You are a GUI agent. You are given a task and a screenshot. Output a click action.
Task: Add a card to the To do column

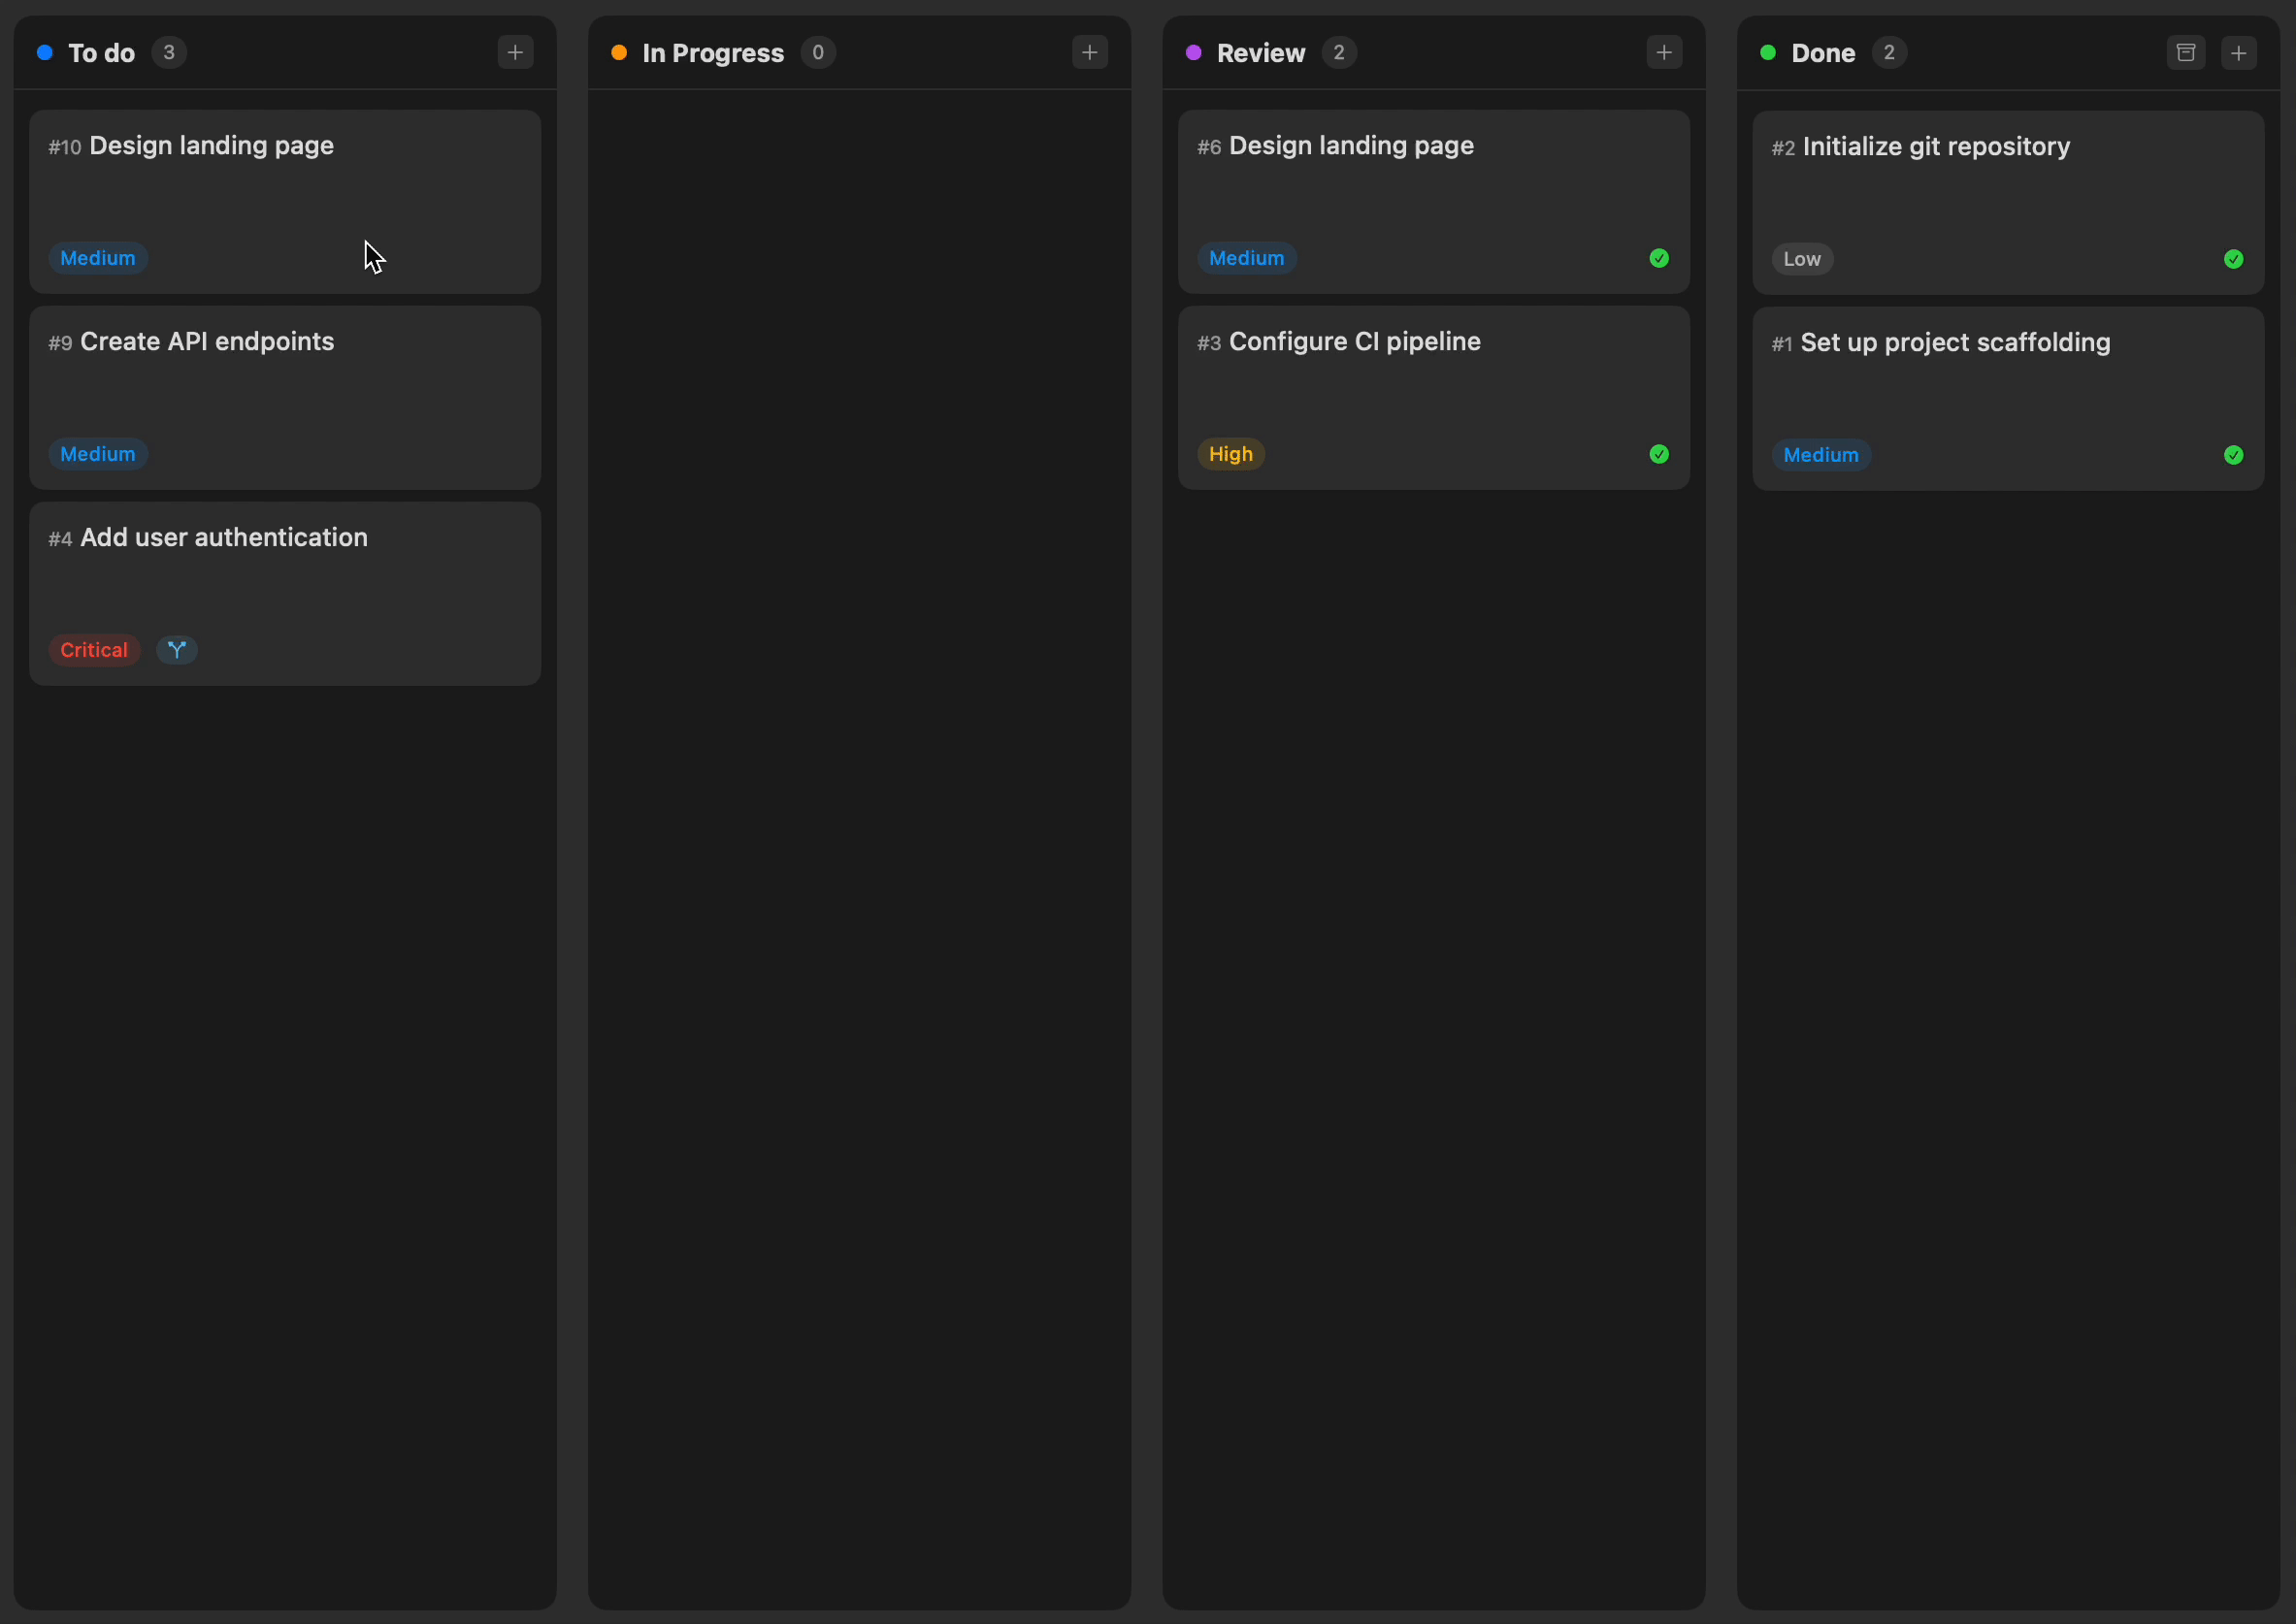(515, 52)
